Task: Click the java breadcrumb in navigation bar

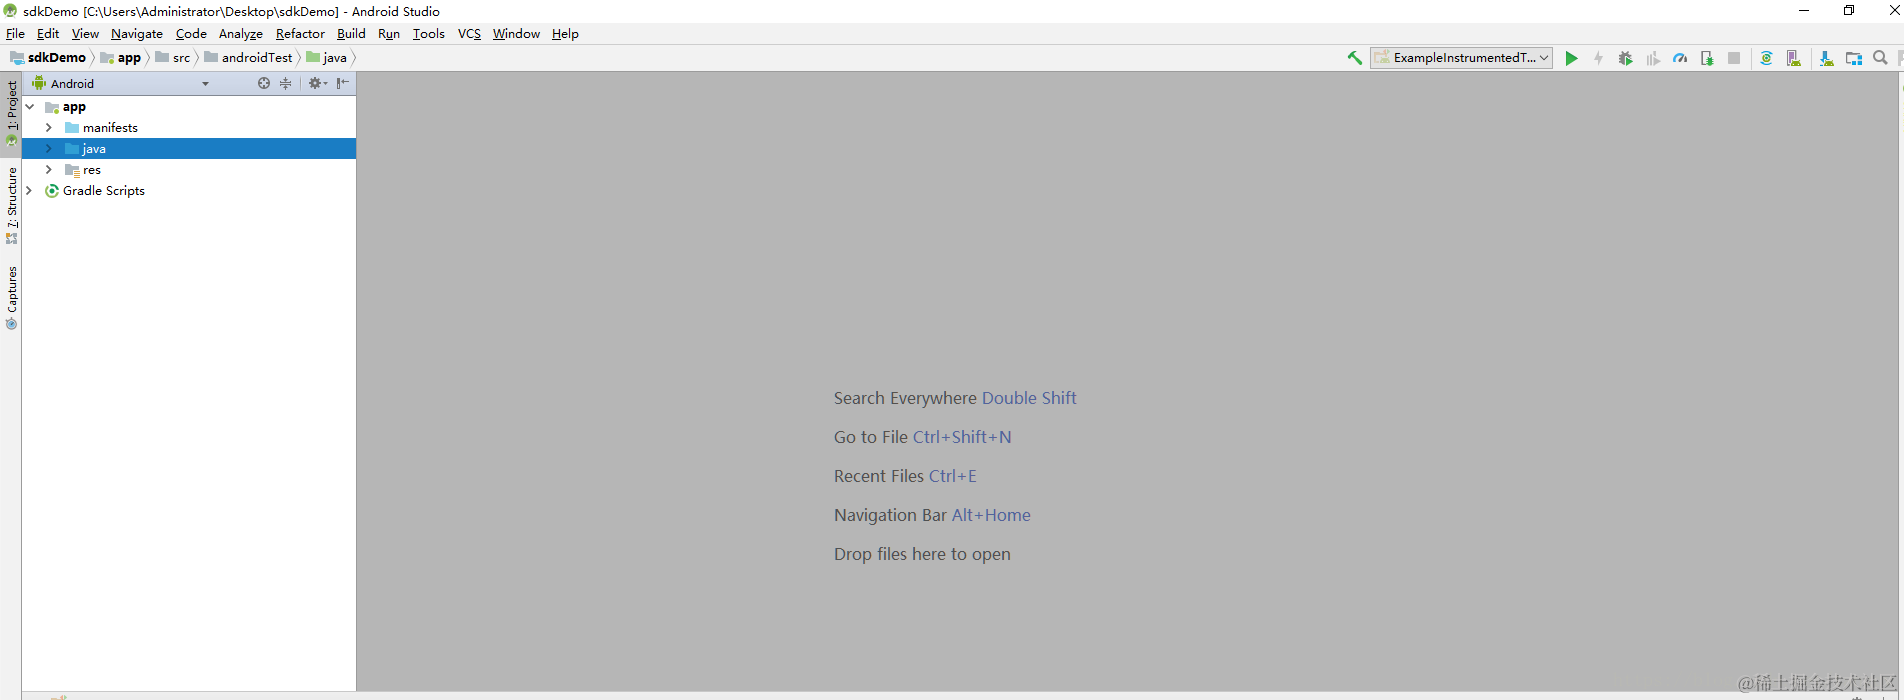Action: coord(326,58)
